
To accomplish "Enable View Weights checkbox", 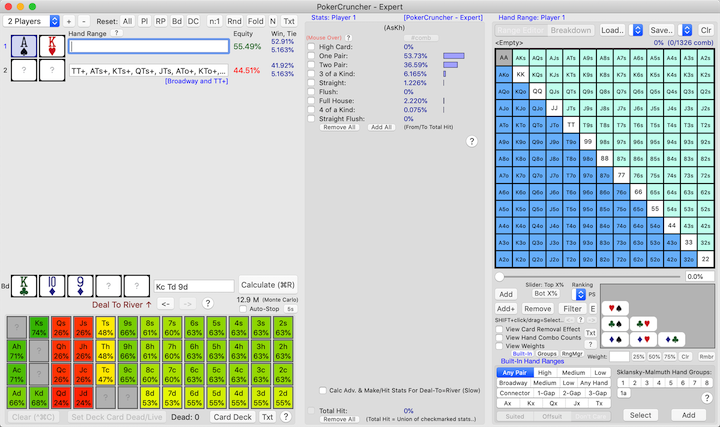I will pyautogui.click(x=499, y=346).
